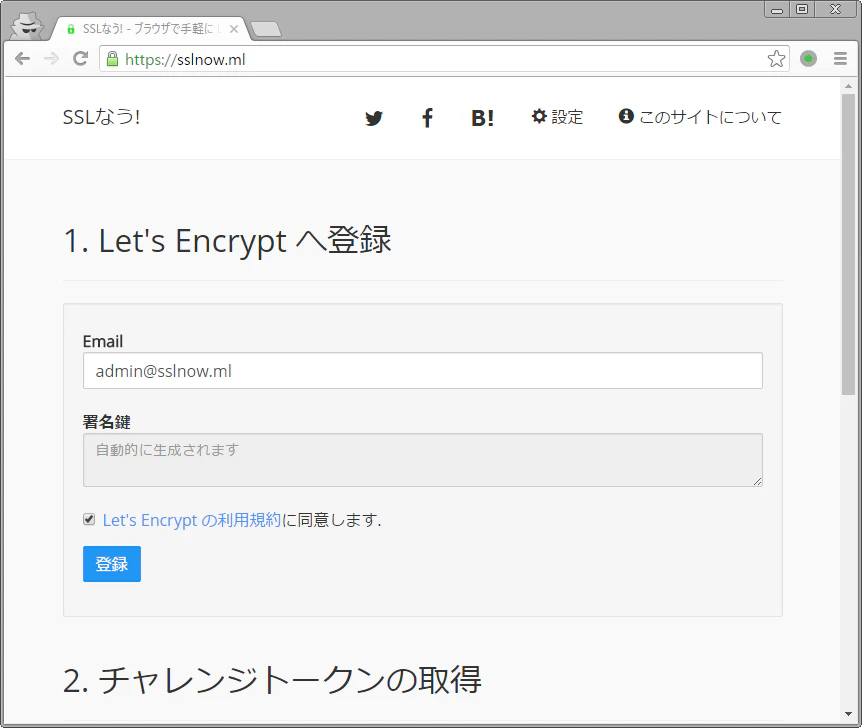
Task: Click the 2. チャレンジトークンの取得 heading
Action: pos(272,680)
